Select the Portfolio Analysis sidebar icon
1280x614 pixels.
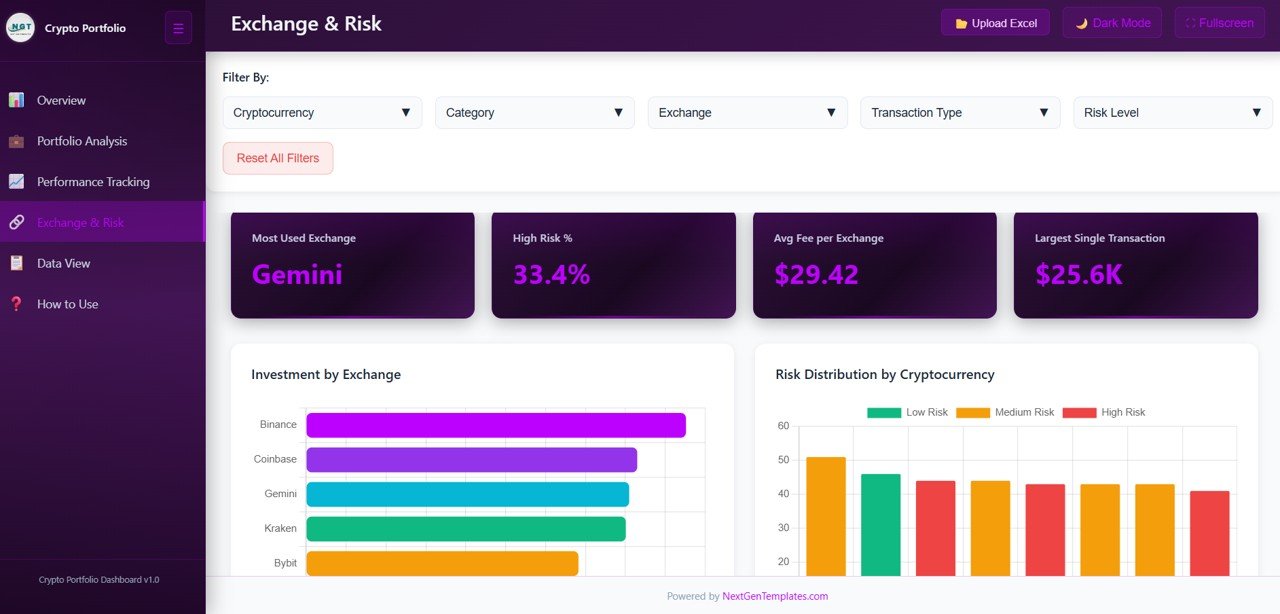coord(17,141)
